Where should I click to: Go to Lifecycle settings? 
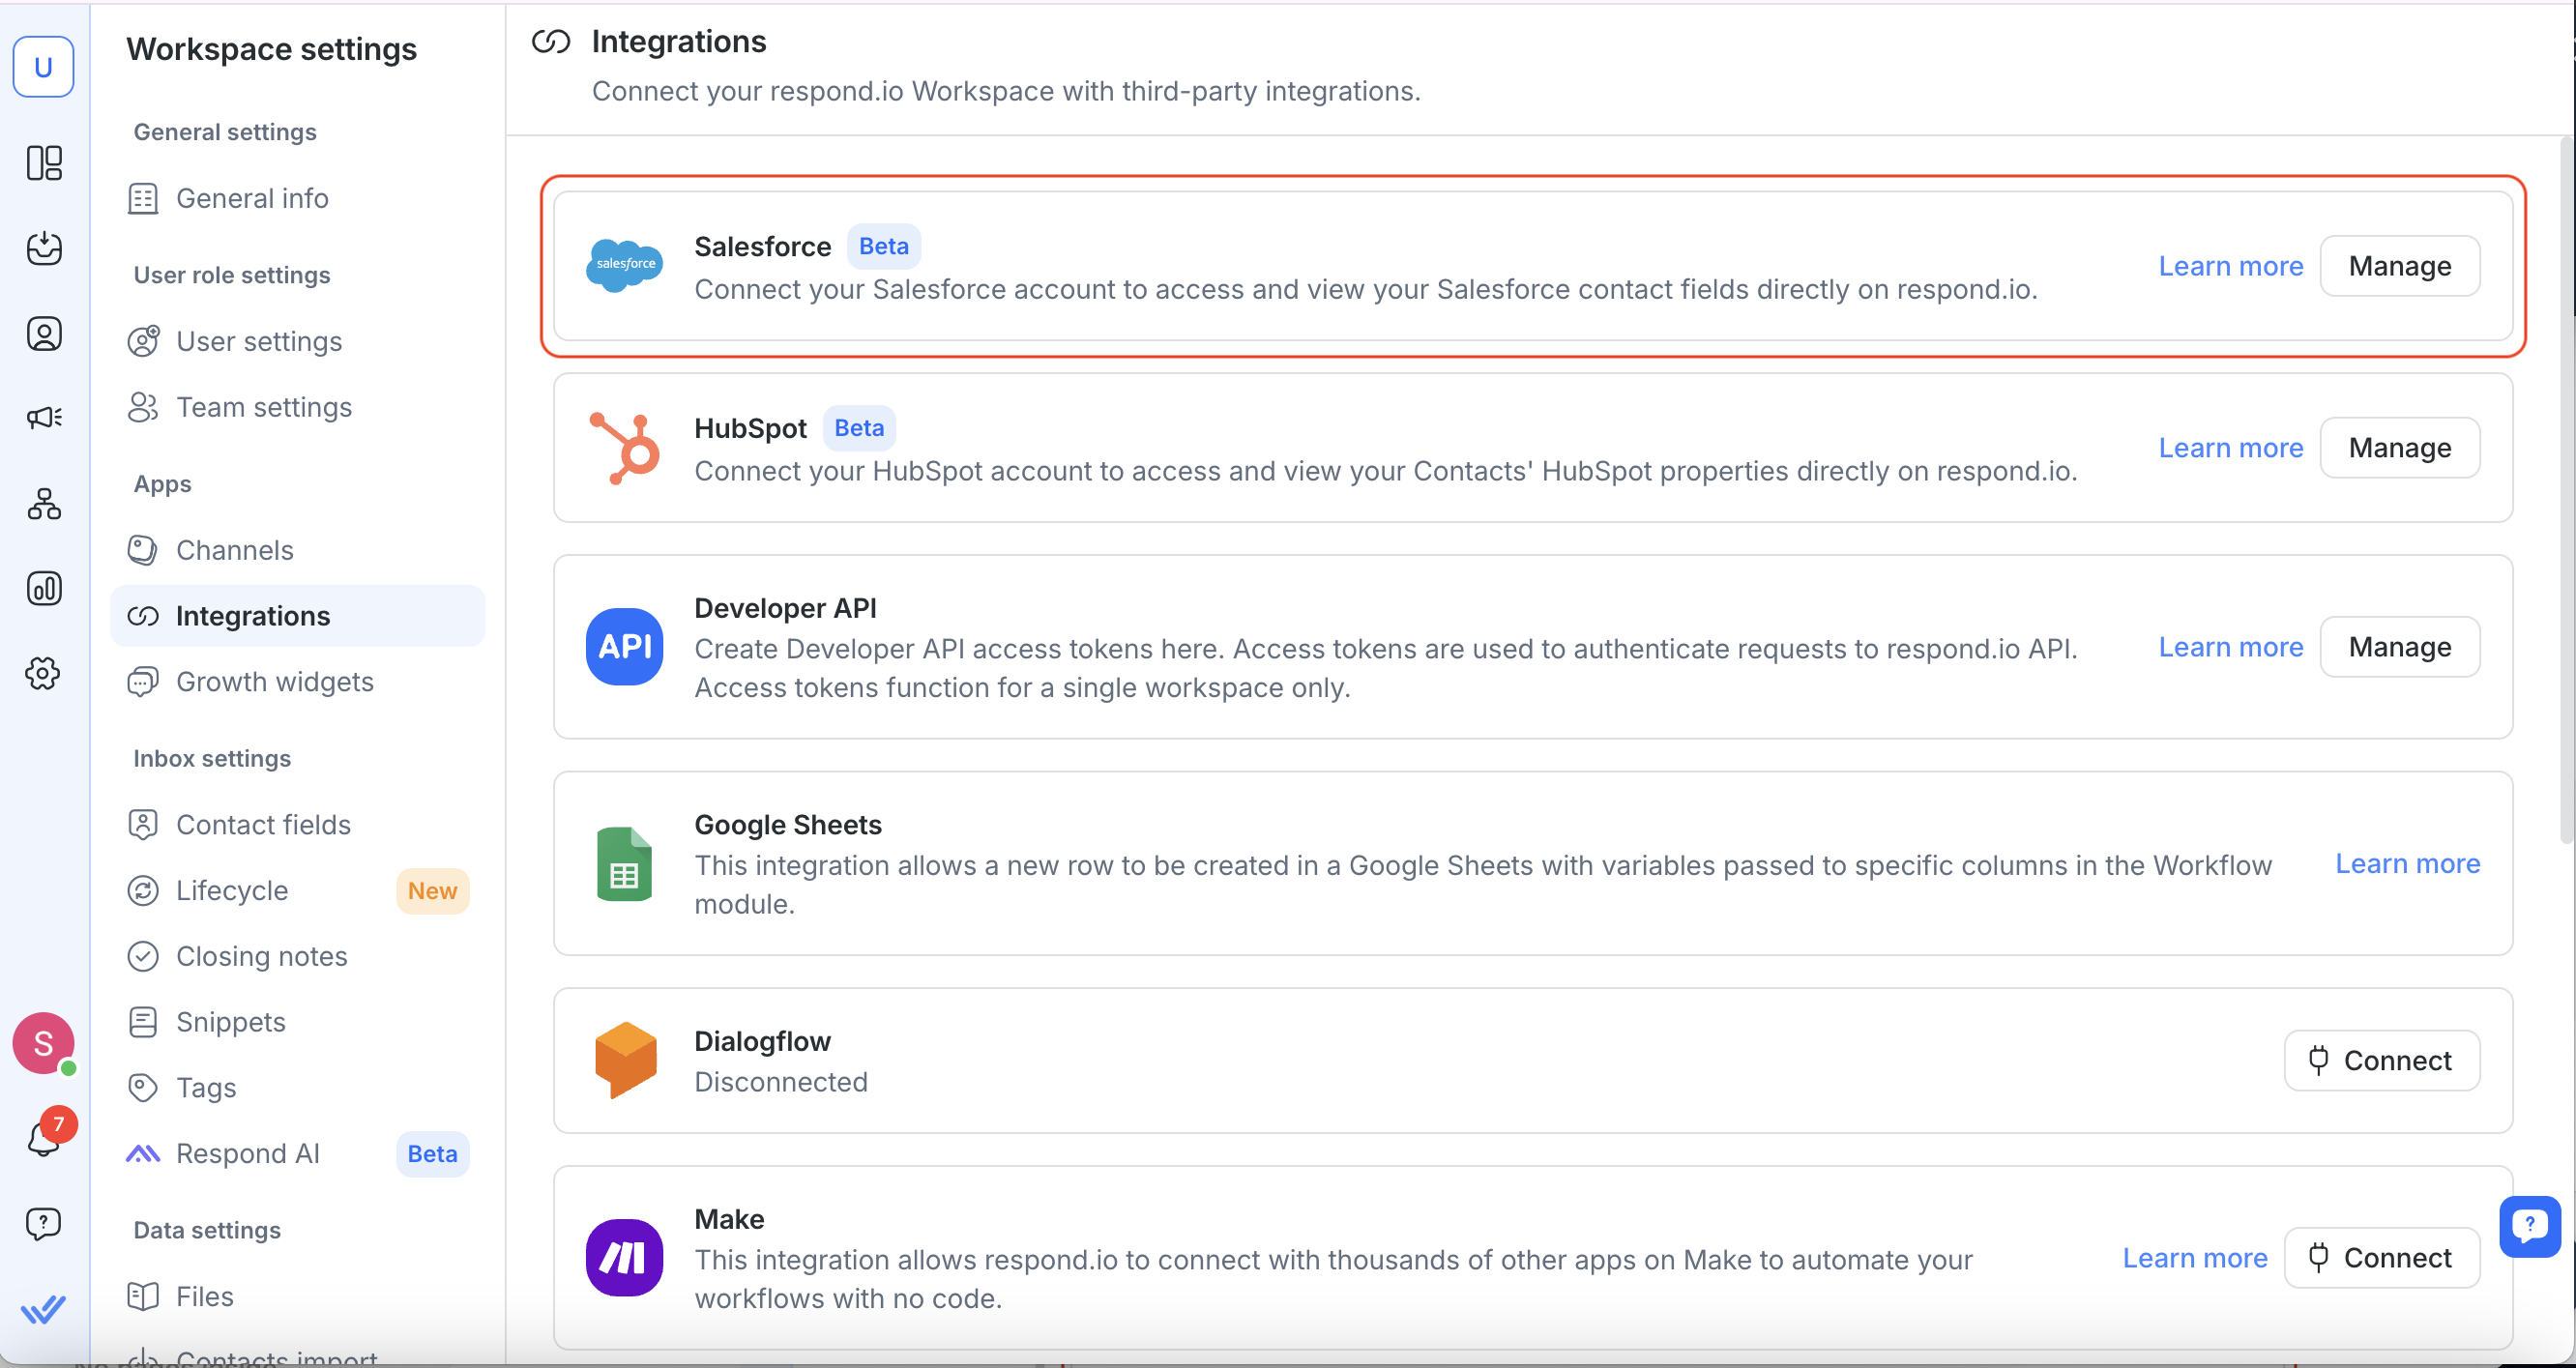coord(231,890)
